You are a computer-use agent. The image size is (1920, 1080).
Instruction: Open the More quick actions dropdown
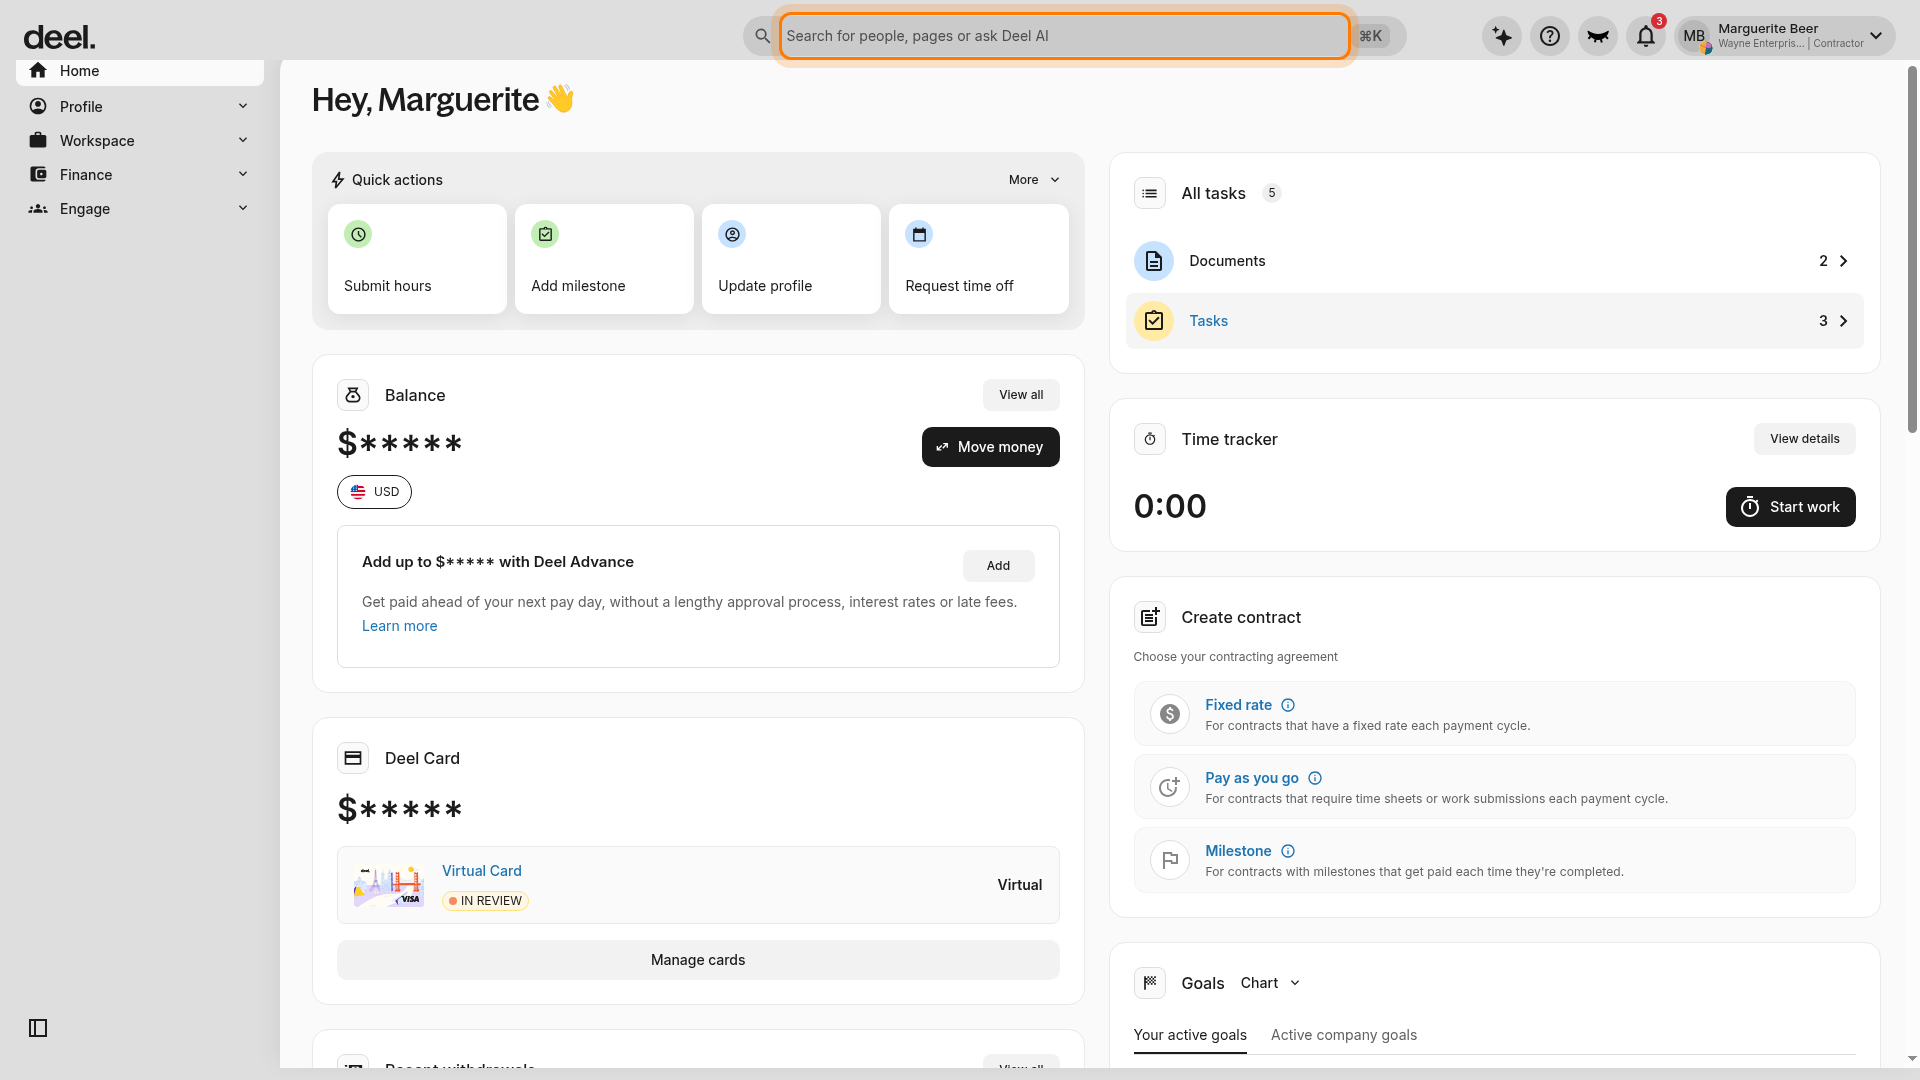tap(1034, 180)
